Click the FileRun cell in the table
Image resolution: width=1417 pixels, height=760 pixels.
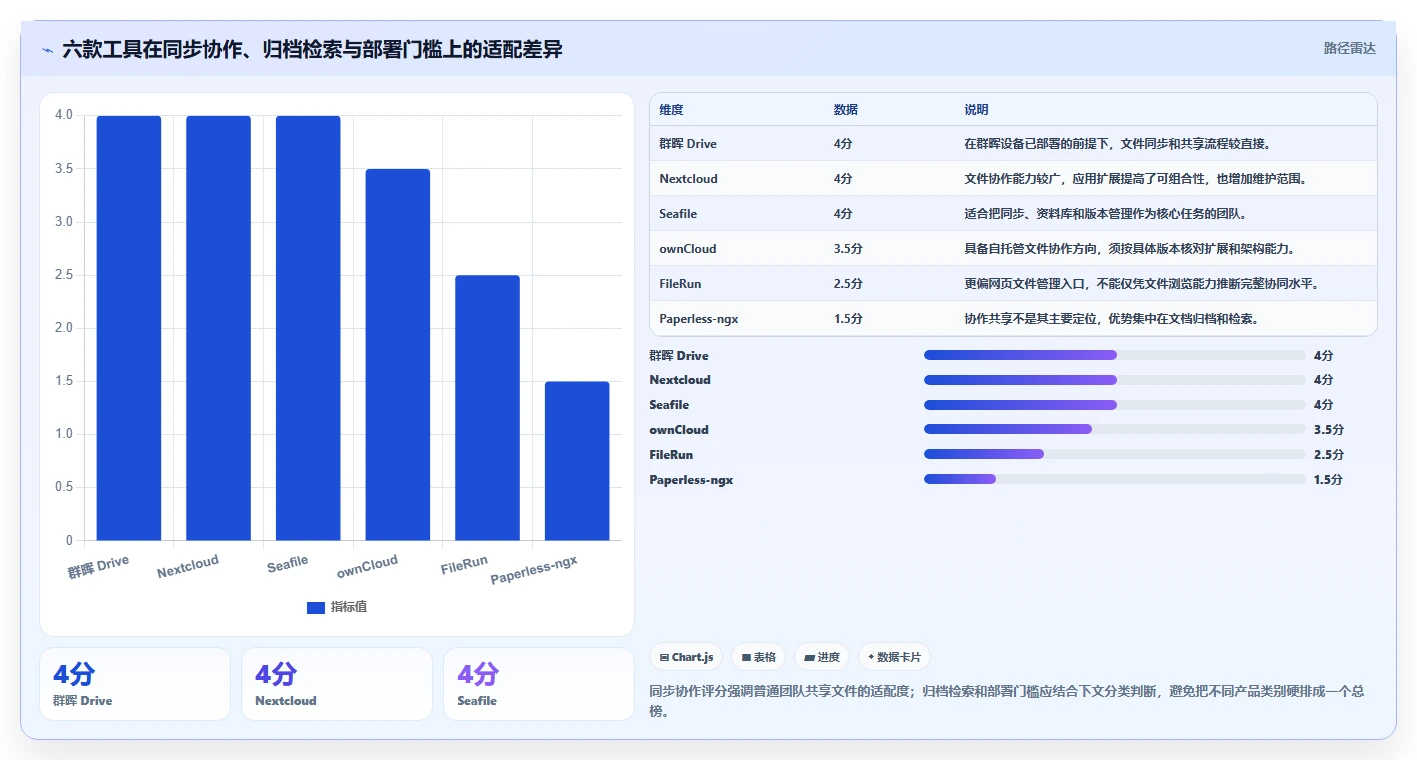[x=680, y=284]
